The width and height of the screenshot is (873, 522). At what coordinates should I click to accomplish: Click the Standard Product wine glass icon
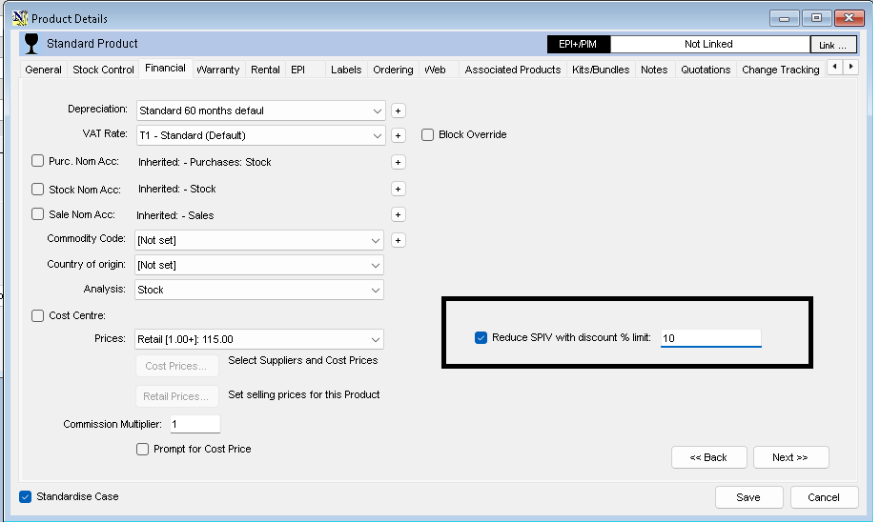click(x=32, y=43)
